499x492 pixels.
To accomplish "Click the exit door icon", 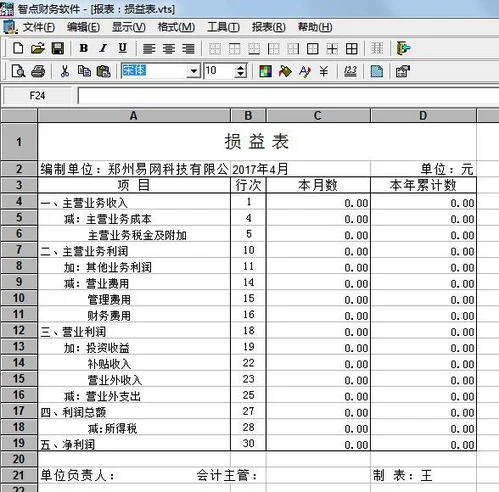I will coord(403,48).
